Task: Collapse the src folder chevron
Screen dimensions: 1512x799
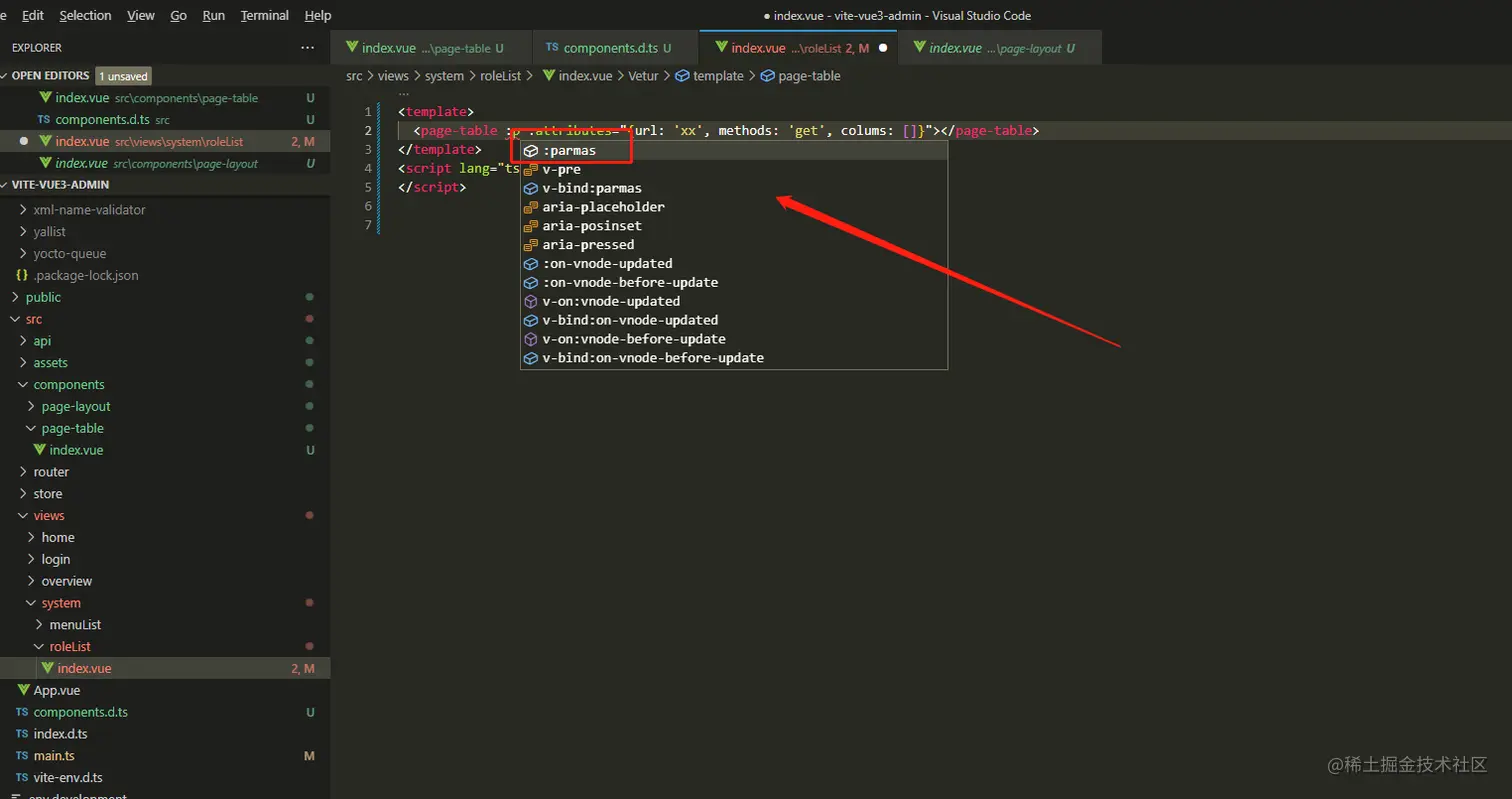Action: point(14,319)
